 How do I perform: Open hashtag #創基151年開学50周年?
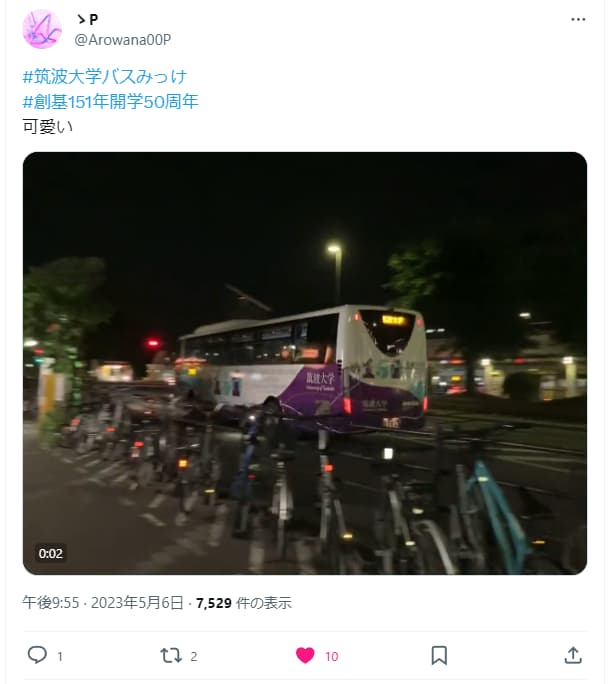point(111,102)
